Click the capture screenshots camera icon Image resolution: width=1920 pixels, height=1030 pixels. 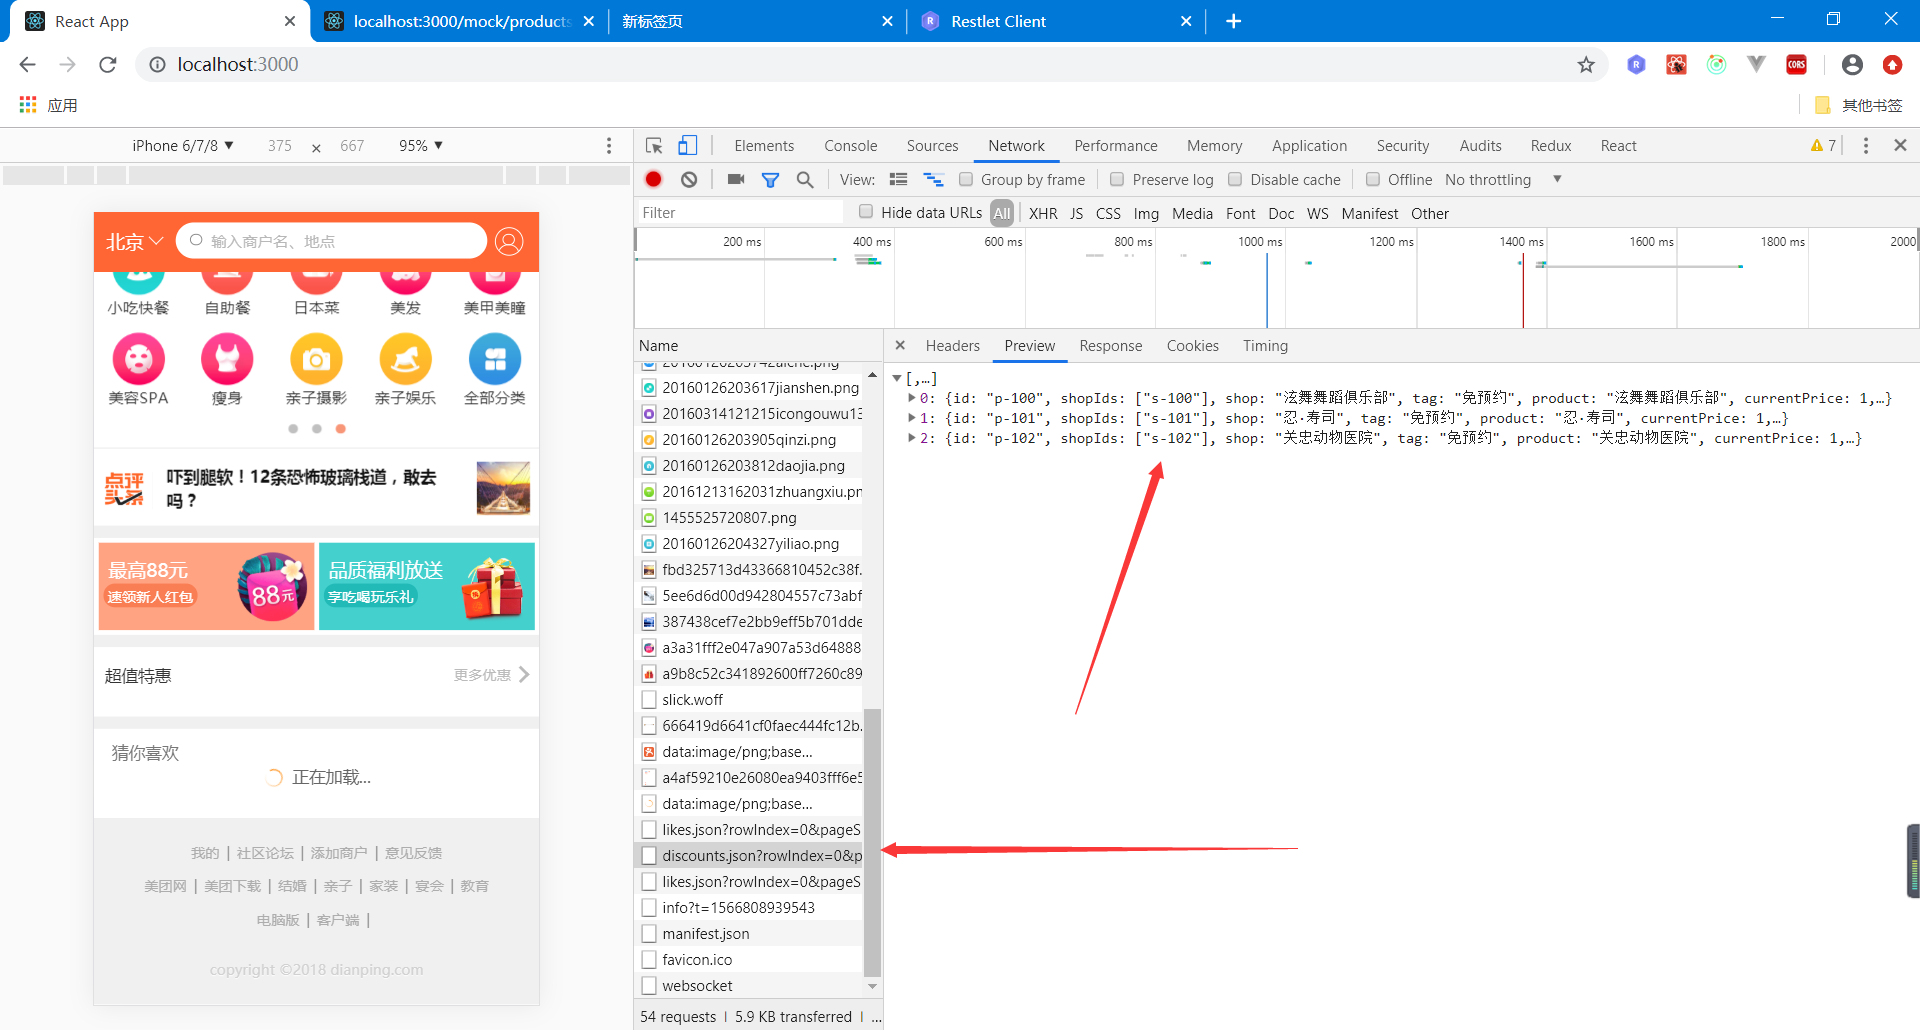tap(736, 180)
